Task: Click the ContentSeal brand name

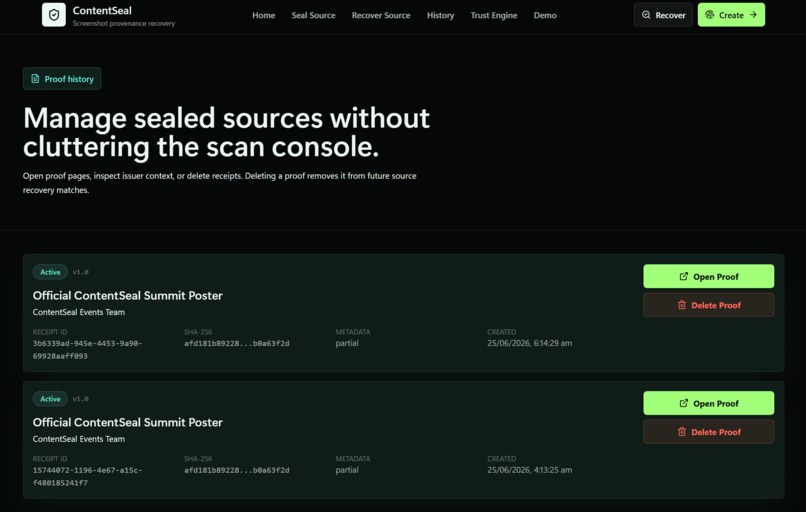Action: pos(102,10)
